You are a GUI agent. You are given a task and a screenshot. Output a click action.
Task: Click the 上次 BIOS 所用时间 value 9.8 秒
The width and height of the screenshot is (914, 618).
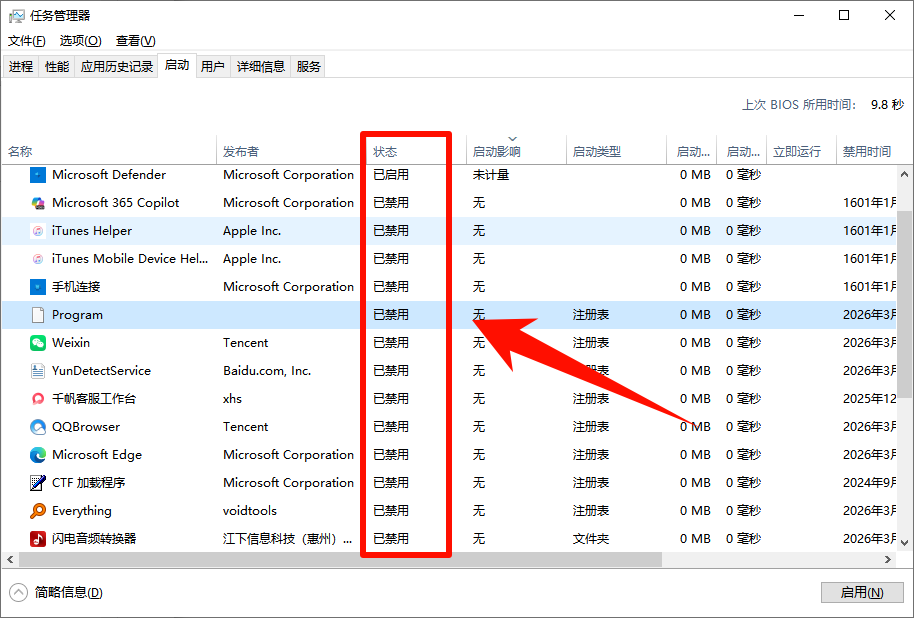(x=887, y=105)
